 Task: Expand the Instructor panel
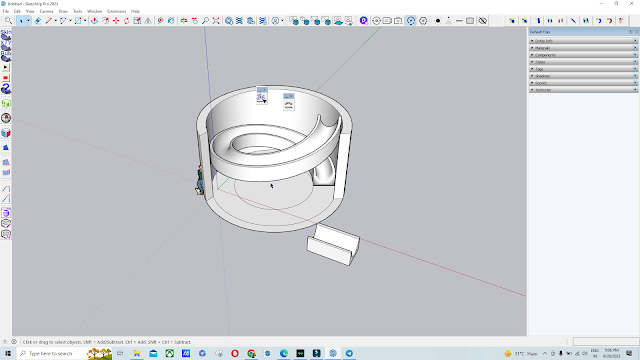(584, 89)
